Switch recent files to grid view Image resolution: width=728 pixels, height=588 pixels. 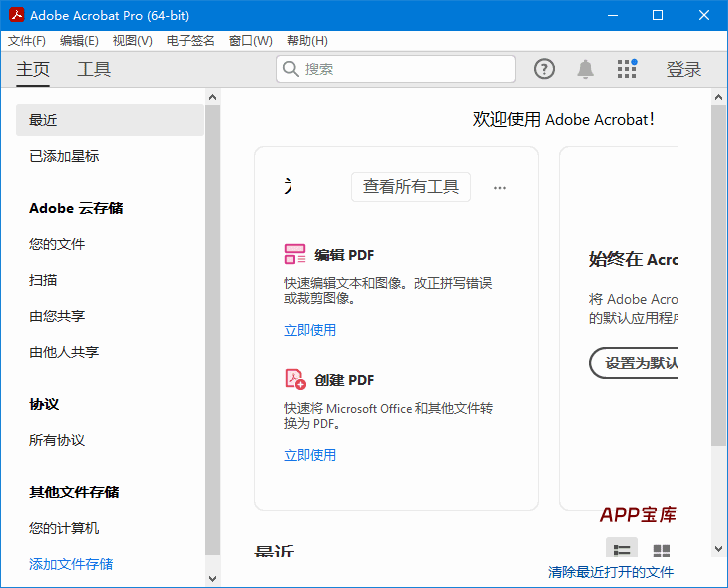(662, 550)
